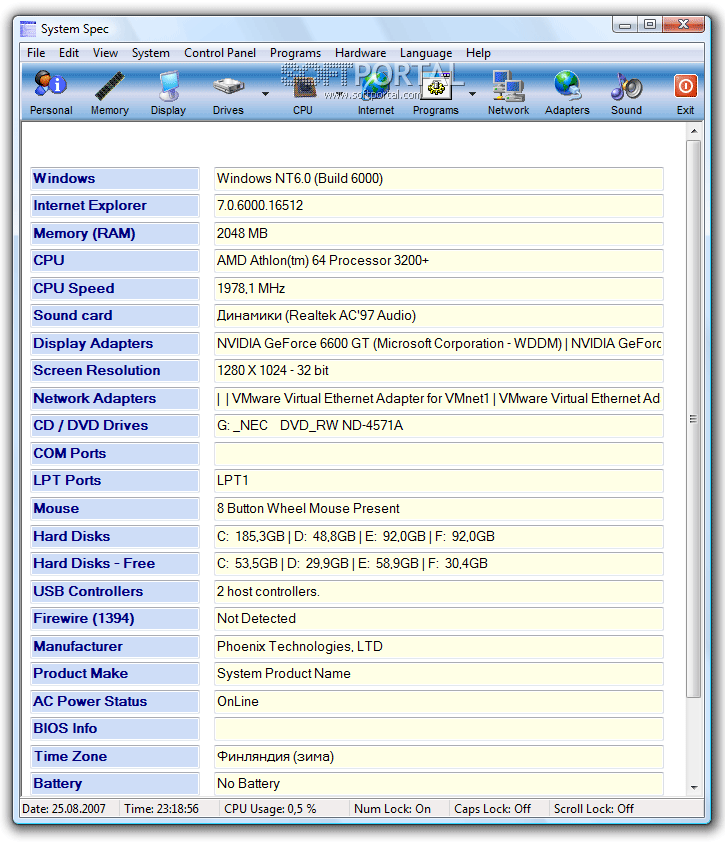Click the Network toolbar icon
This screenshot has width=725, height=842.
(x=509, y=92)
